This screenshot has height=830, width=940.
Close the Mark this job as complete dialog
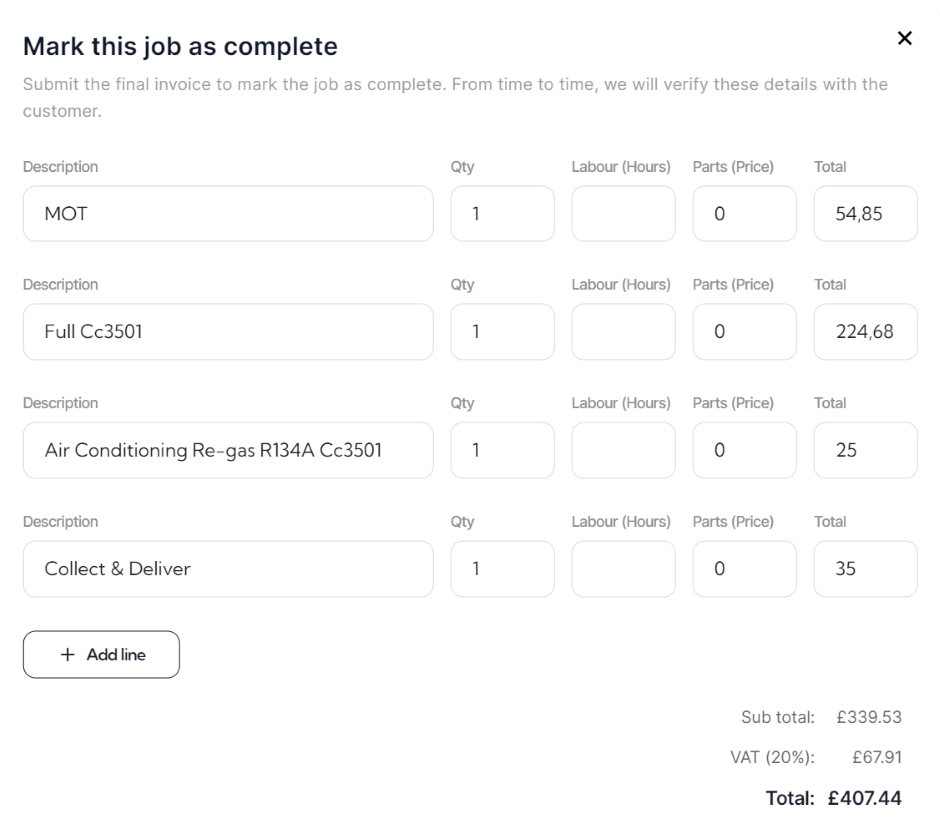click(905, 38)
